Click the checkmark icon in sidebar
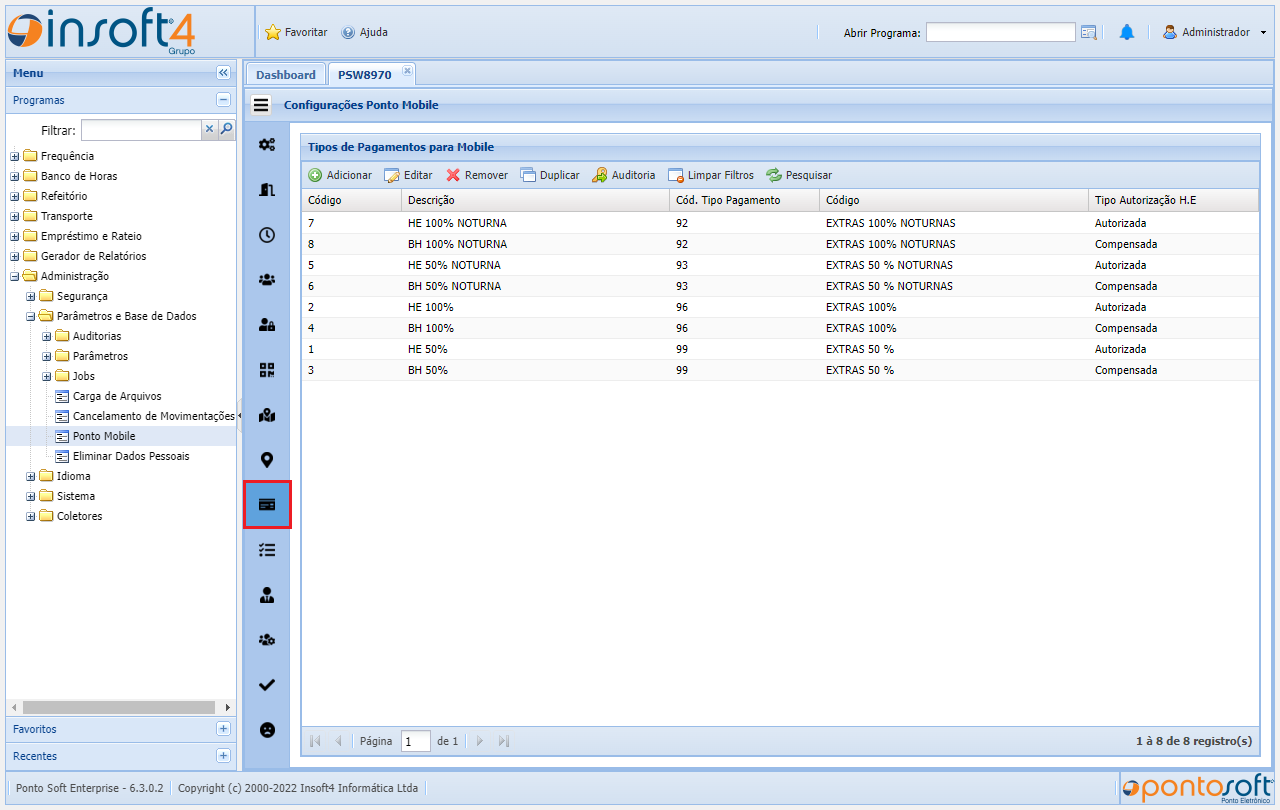1280x810 pixels. [267, 685]
